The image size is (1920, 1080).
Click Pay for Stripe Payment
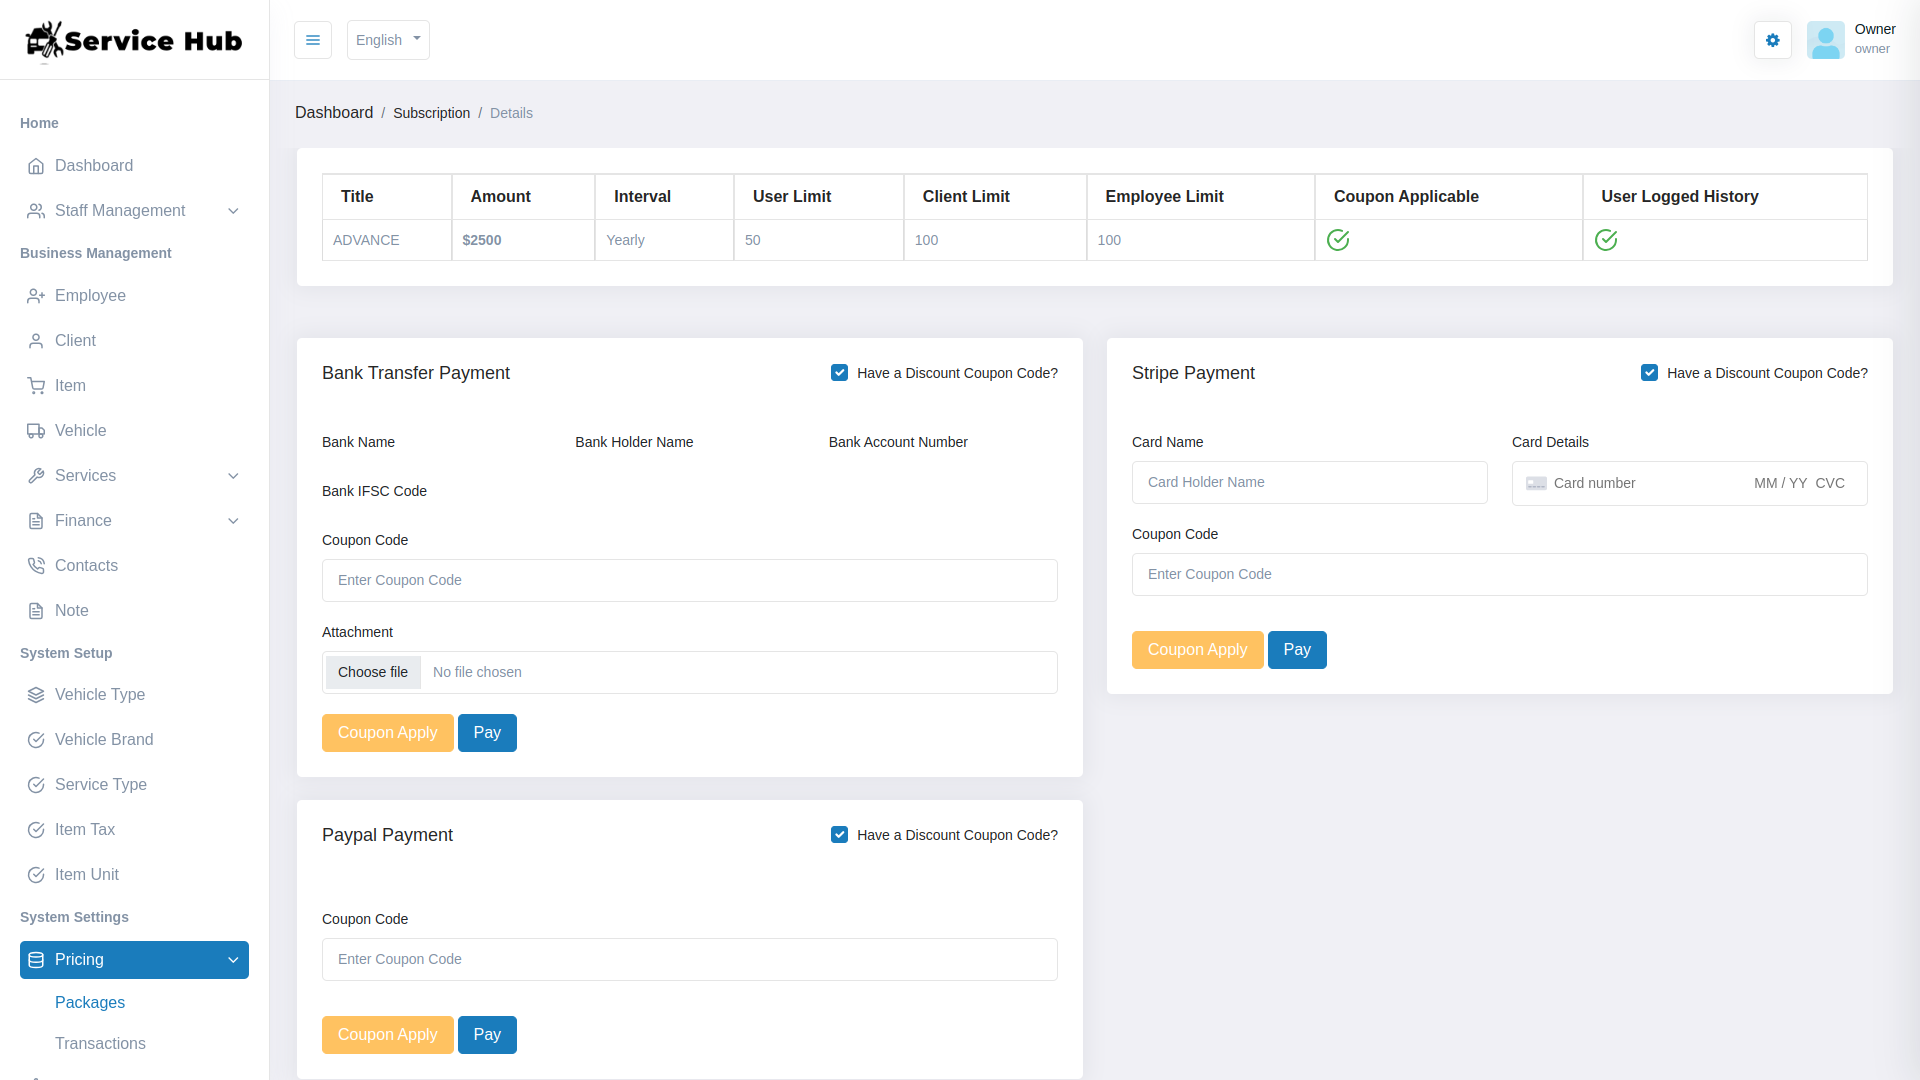point(1296,649)
